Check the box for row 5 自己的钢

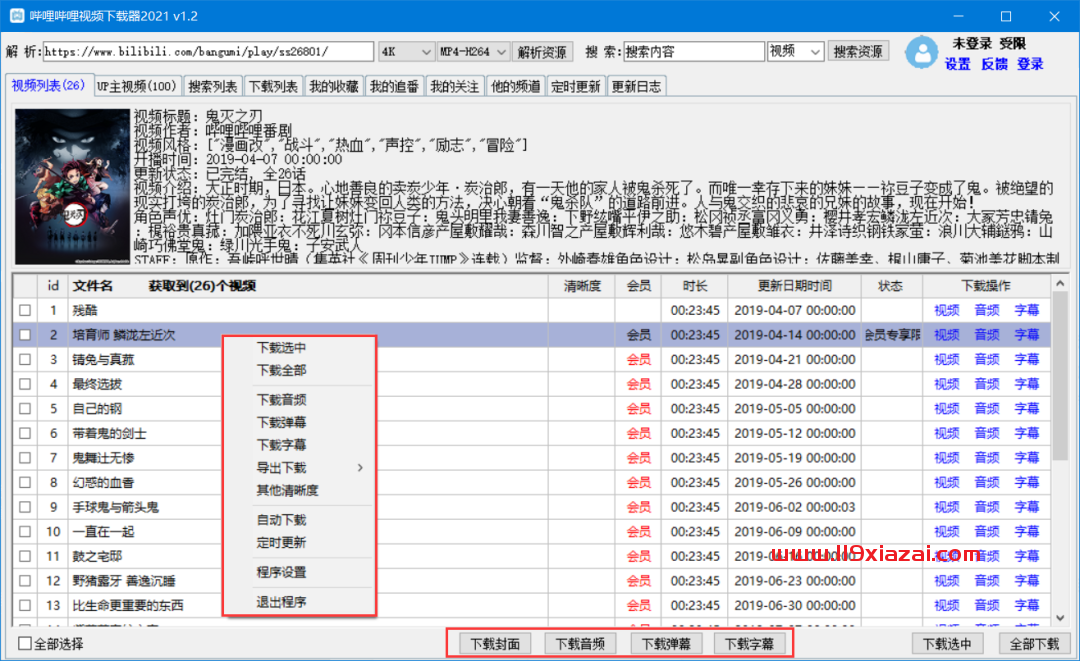click(x=25, y=409)
